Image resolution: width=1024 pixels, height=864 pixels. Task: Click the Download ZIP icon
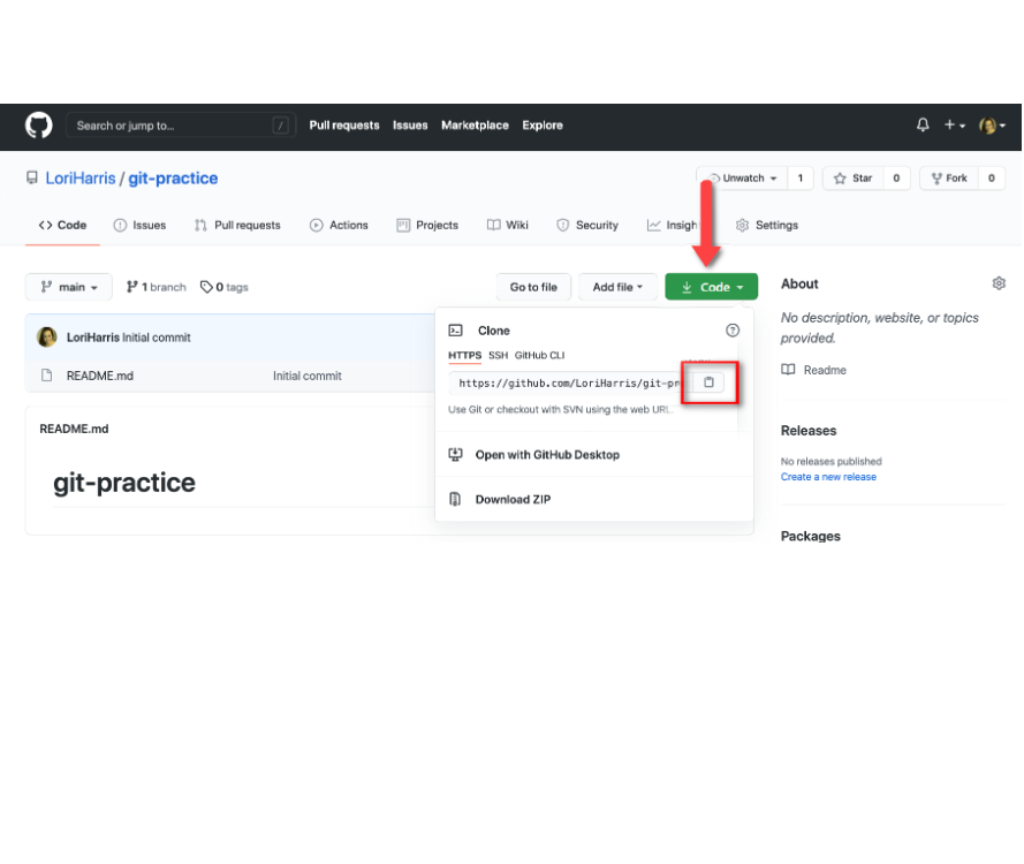[456, 500]
